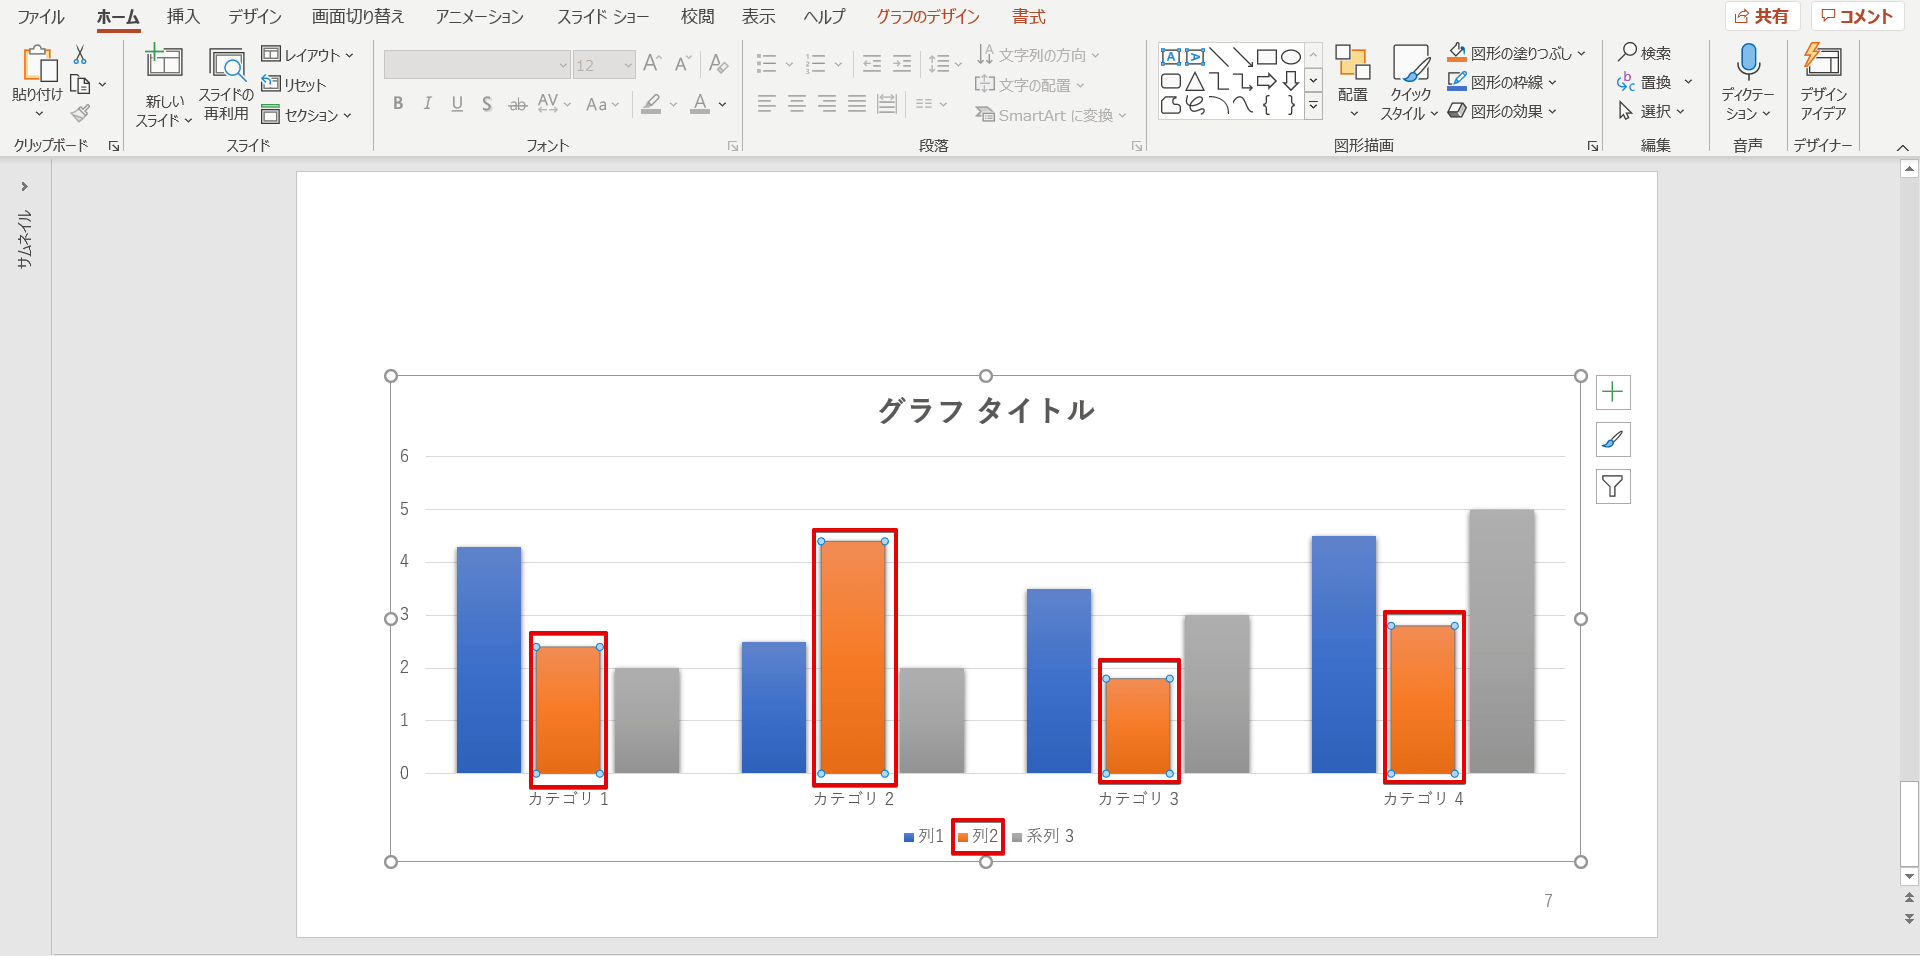The width and height of the screenshot is (1920, 956).
Task: Click the line spacing icon
Action: (939, 64)
